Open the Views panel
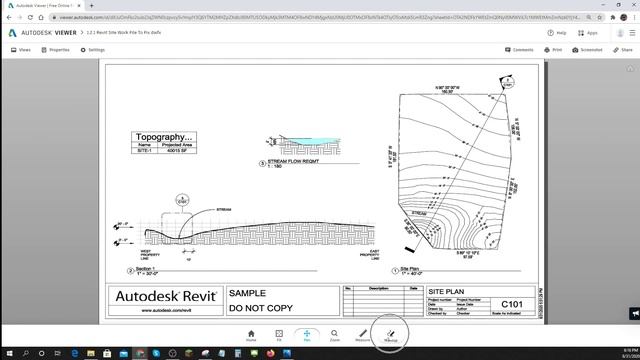This screenshot has height=360, width=640. click(x=21, y=50)
